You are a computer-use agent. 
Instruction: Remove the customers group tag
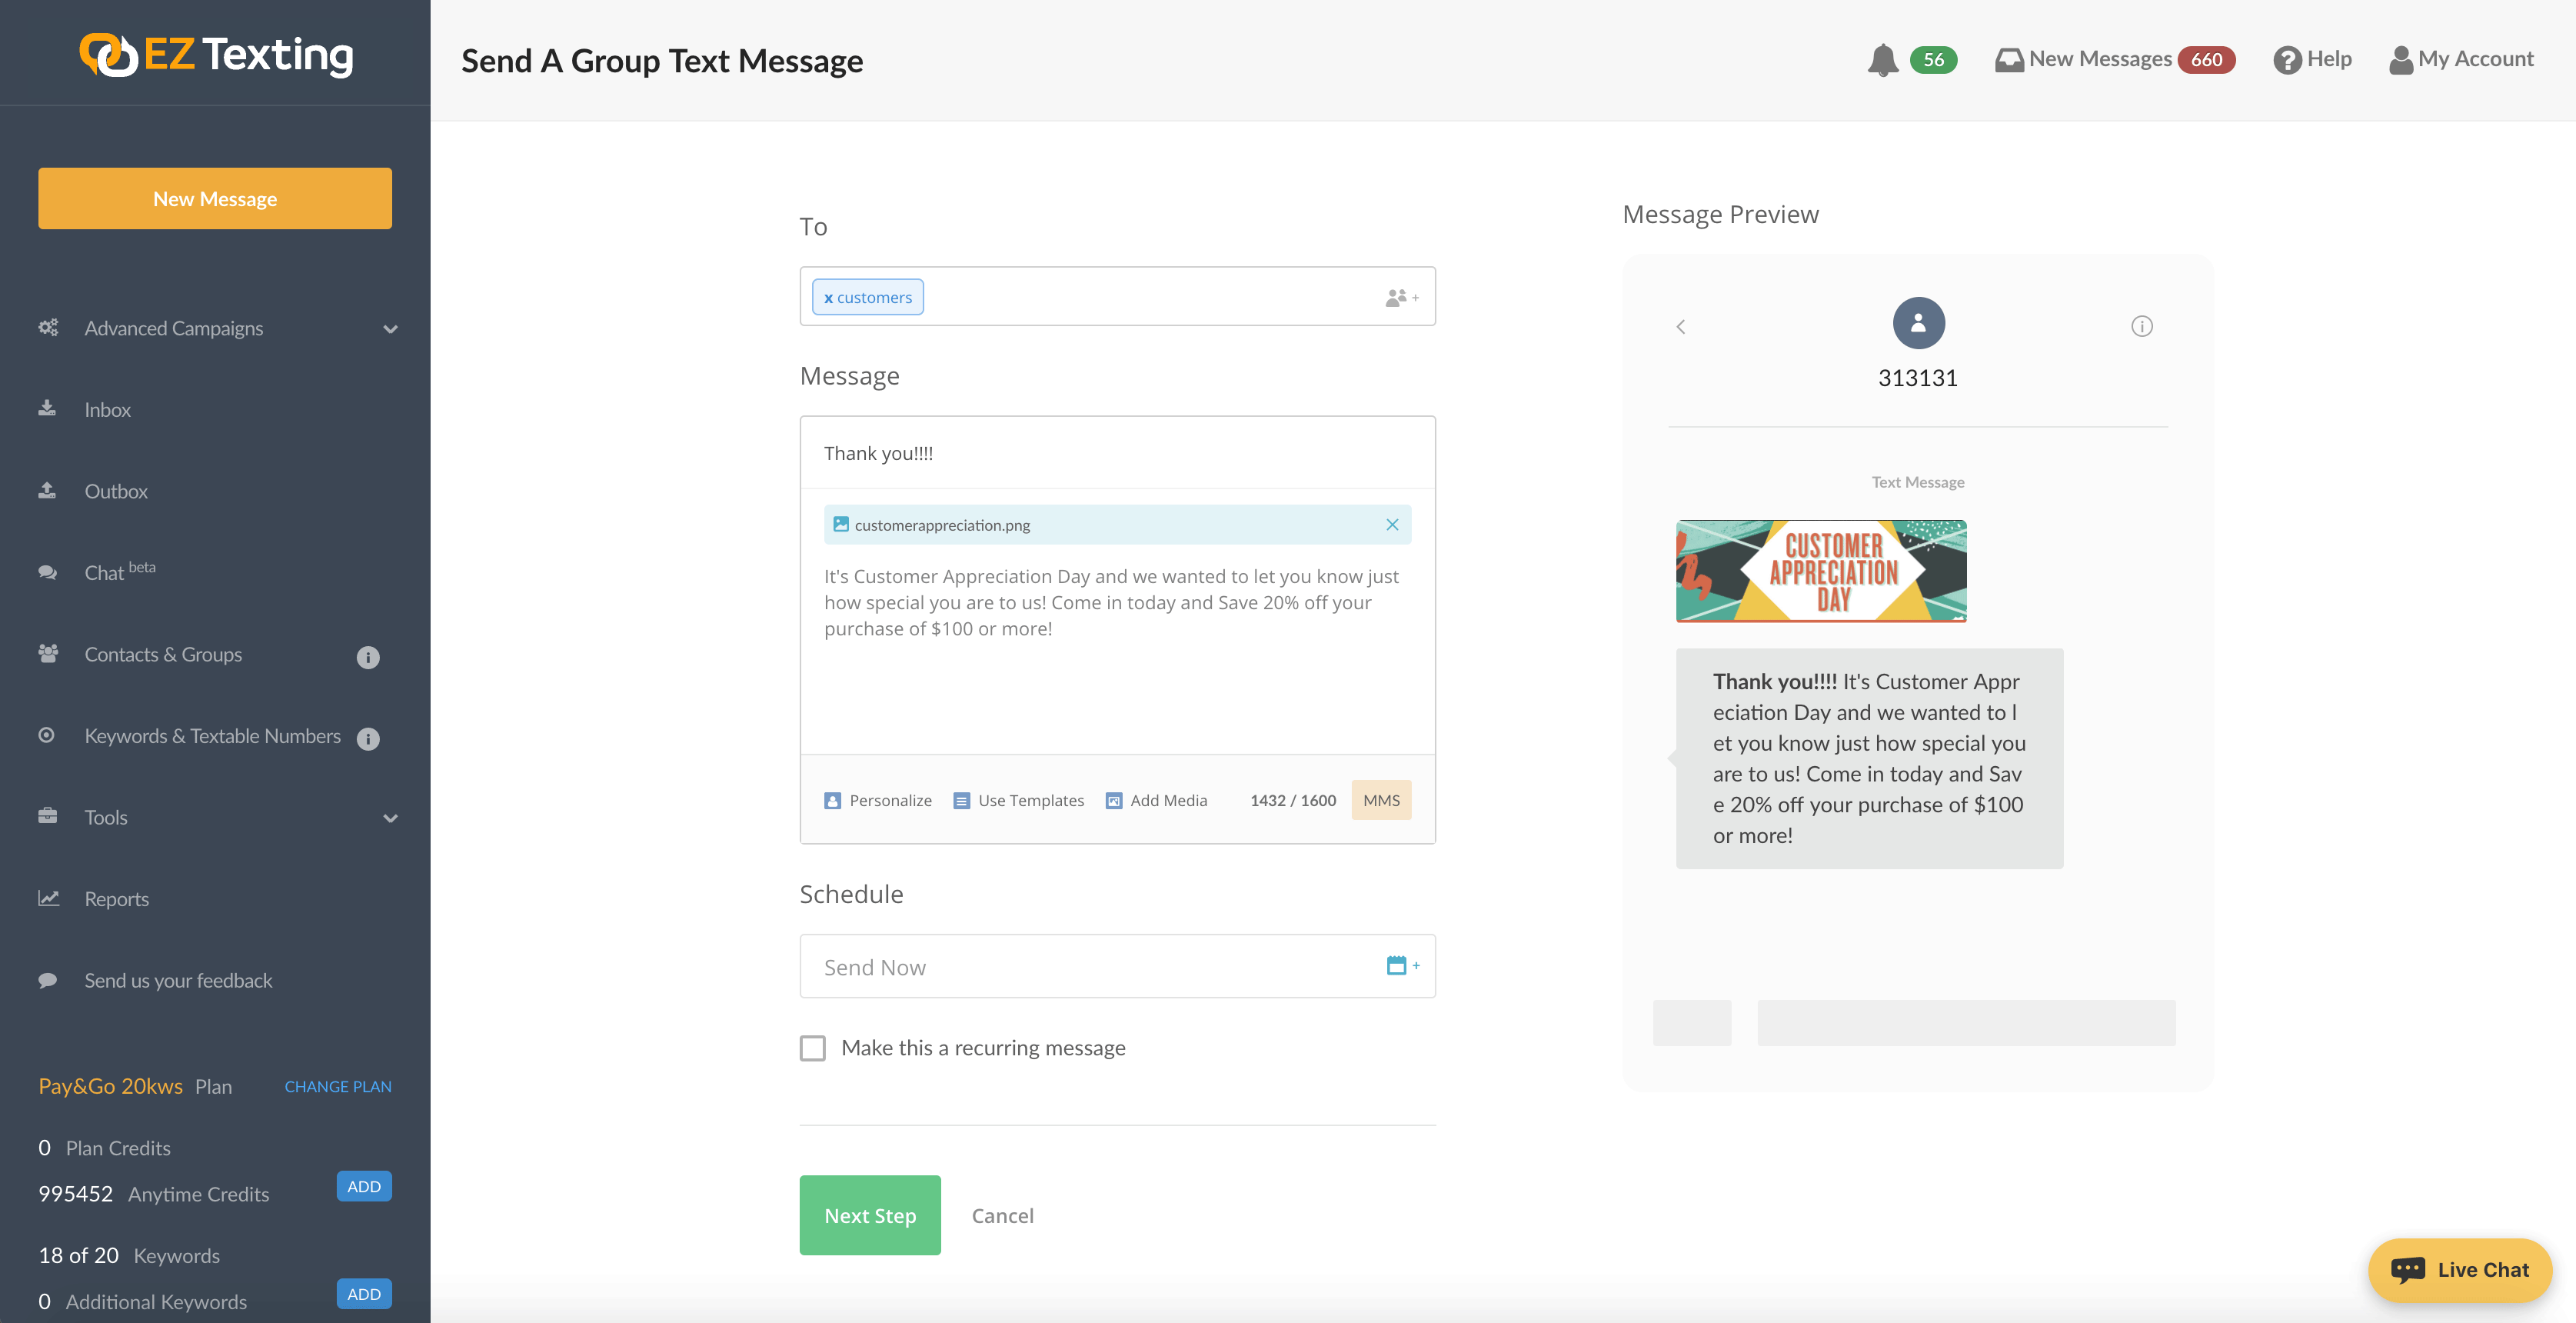[828, 298]
